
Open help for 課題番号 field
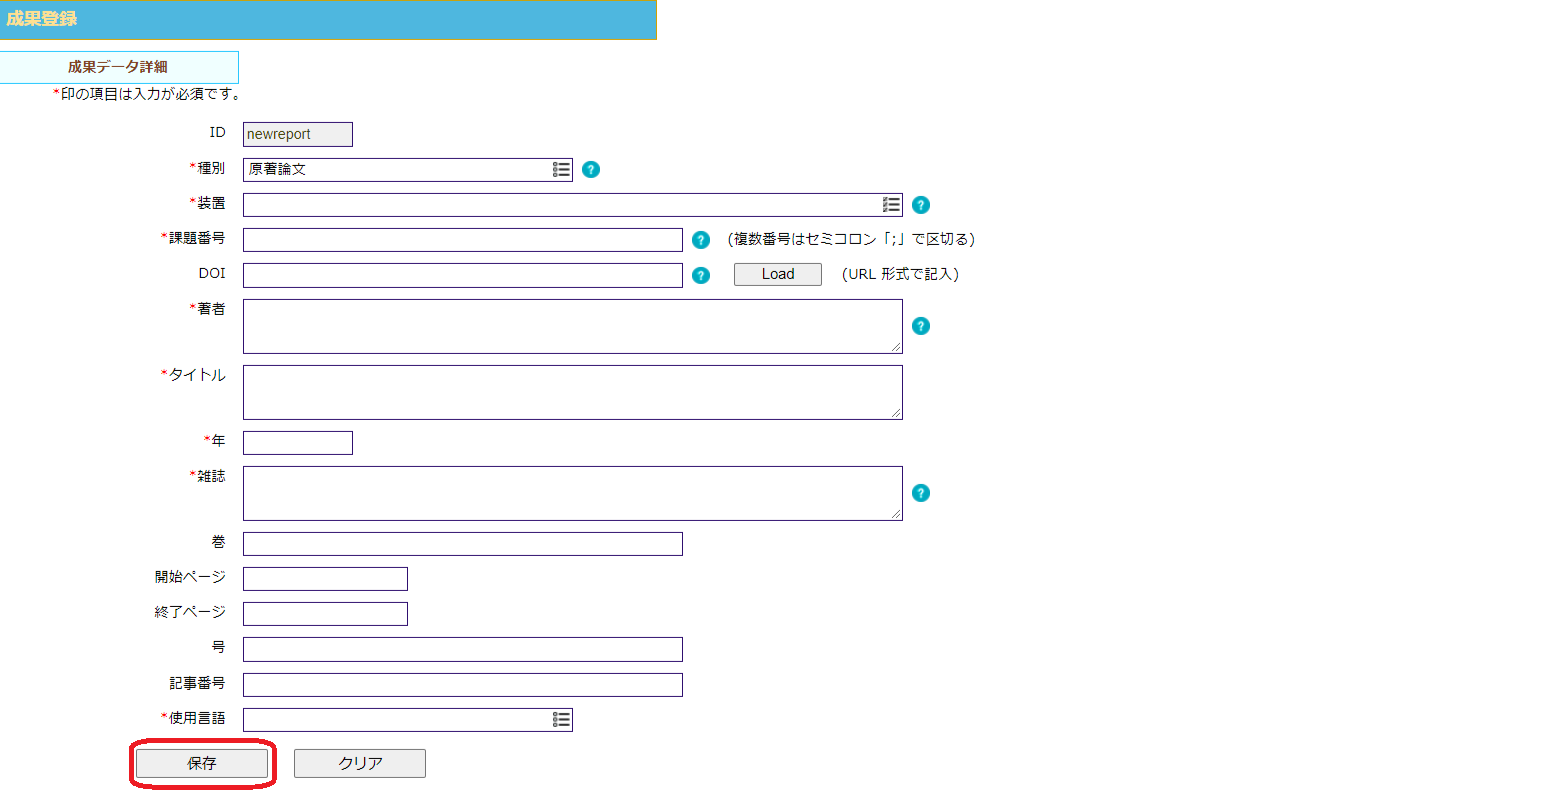tap(701, 240)
